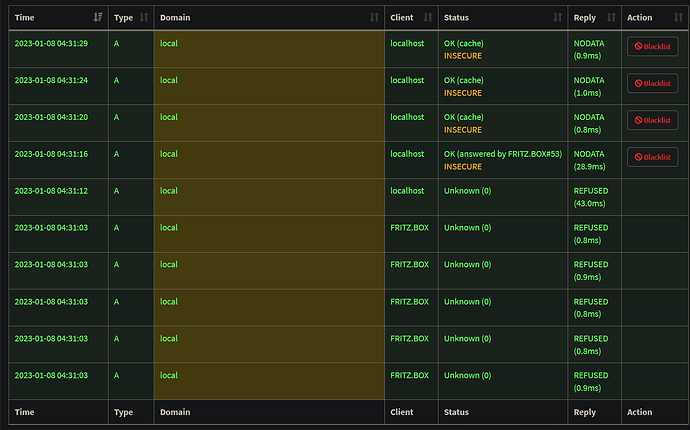Blacklist the 04:31:24 local query

pos(652,83)
